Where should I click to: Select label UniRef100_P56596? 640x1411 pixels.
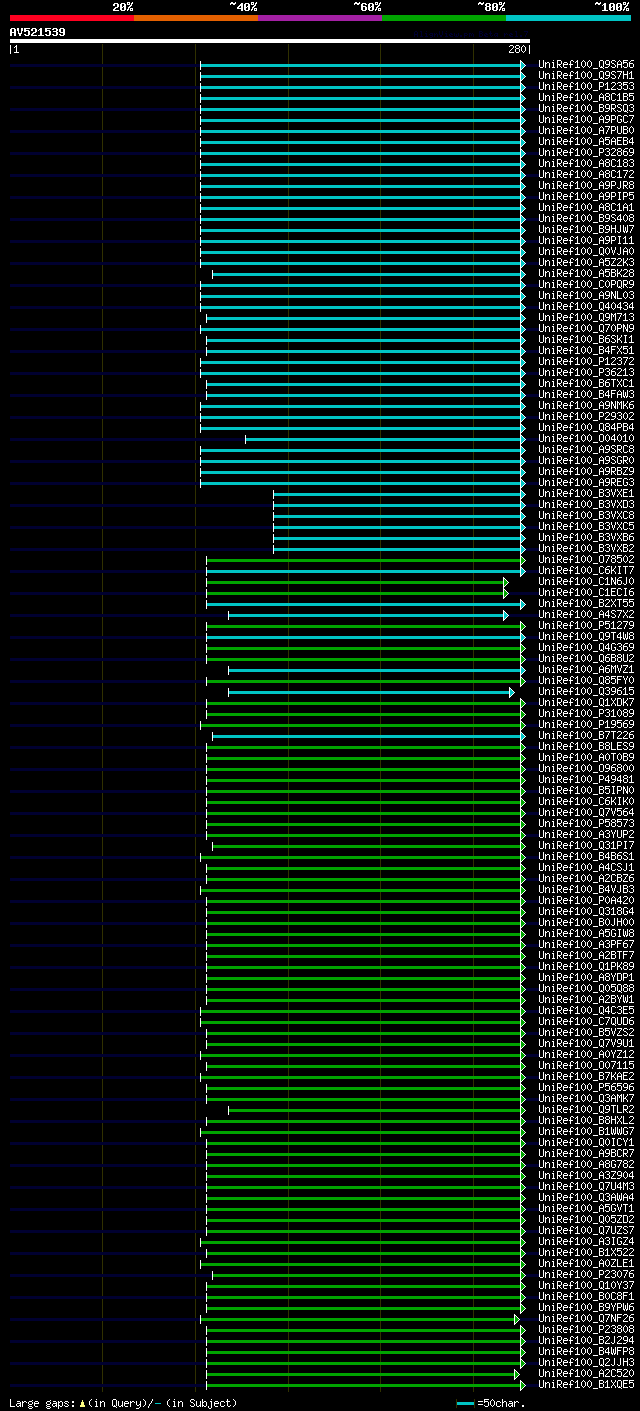586,1087
